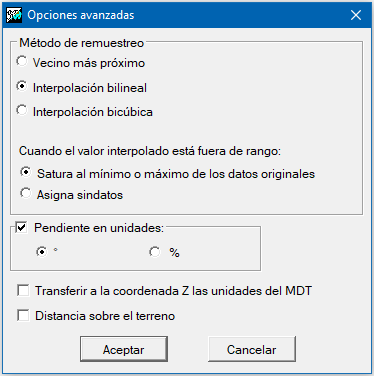Image resolution: width=374 pixels, height=376 pixels.
Task: Click the 'unidades del MDT' label text
Action: coord(261,291)
